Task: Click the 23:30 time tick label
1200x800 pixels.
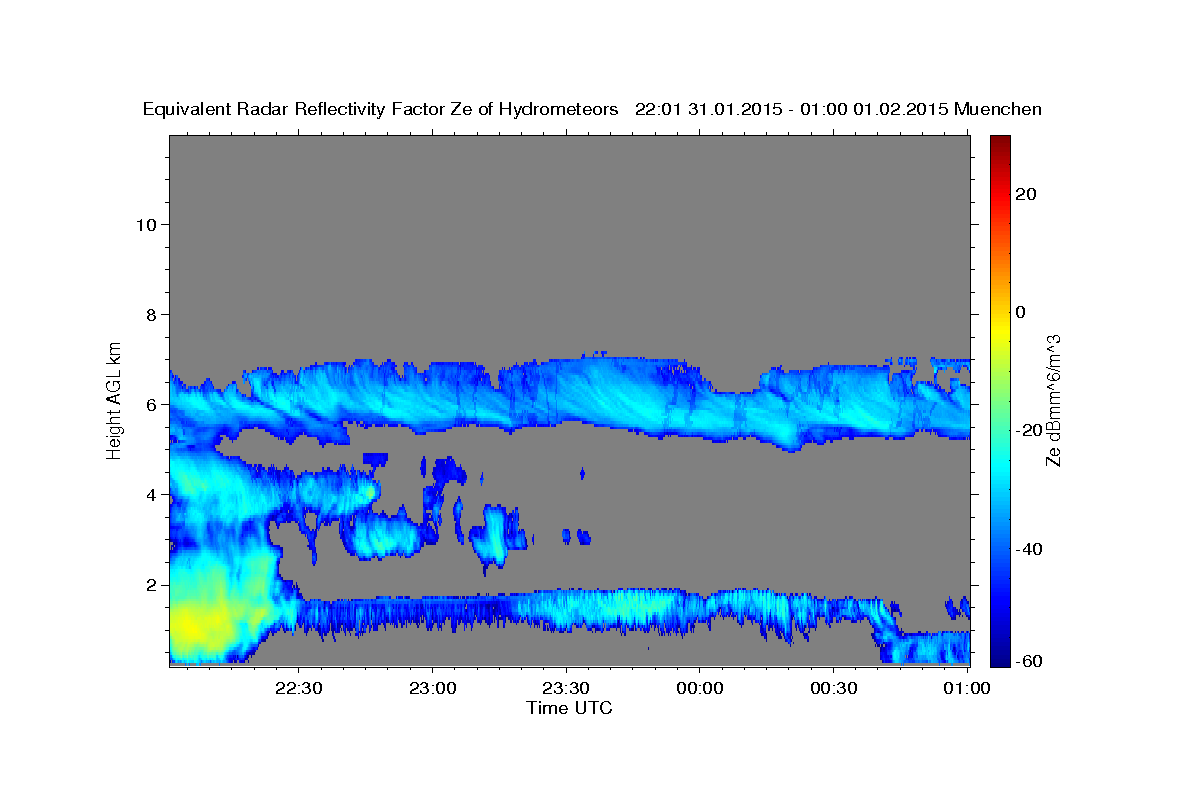Action: (566, 688)
